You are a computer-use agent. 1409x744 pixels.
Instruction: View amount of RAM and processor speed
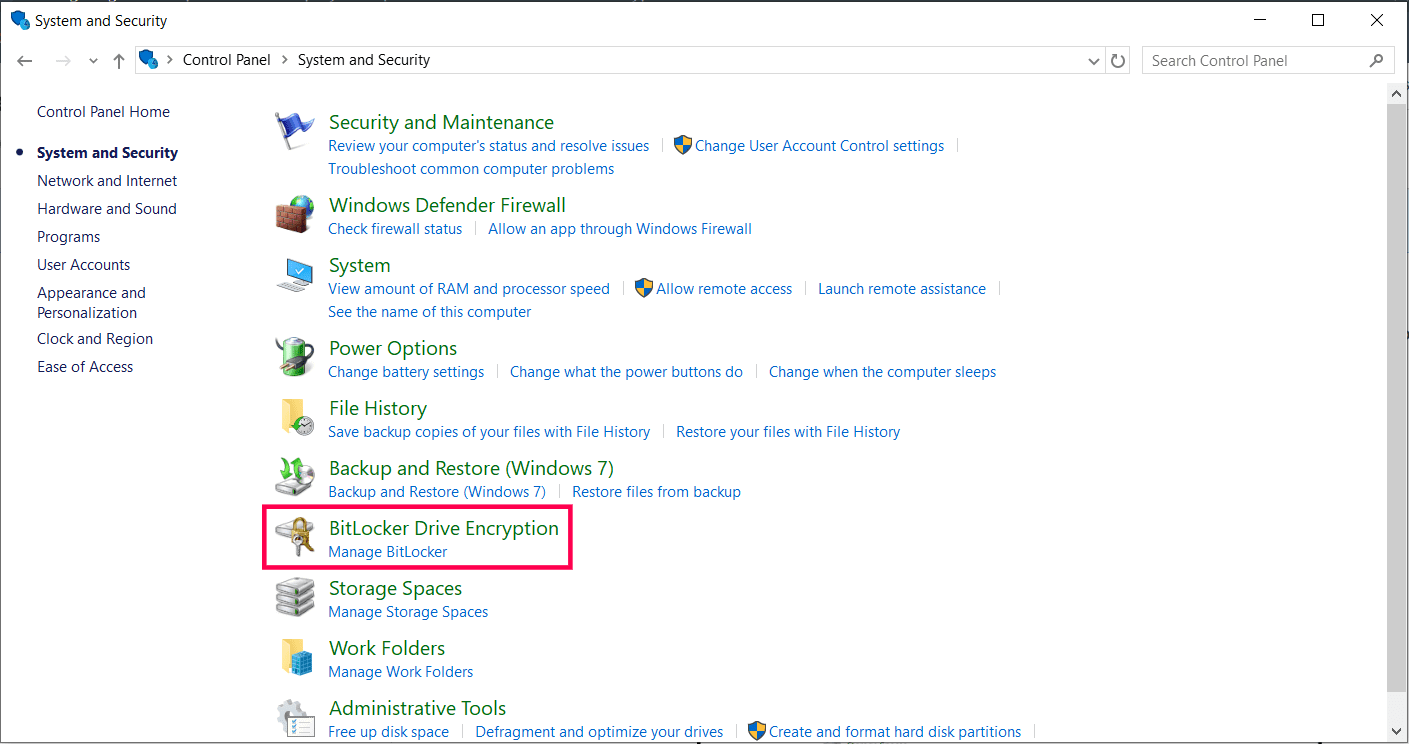469,289
